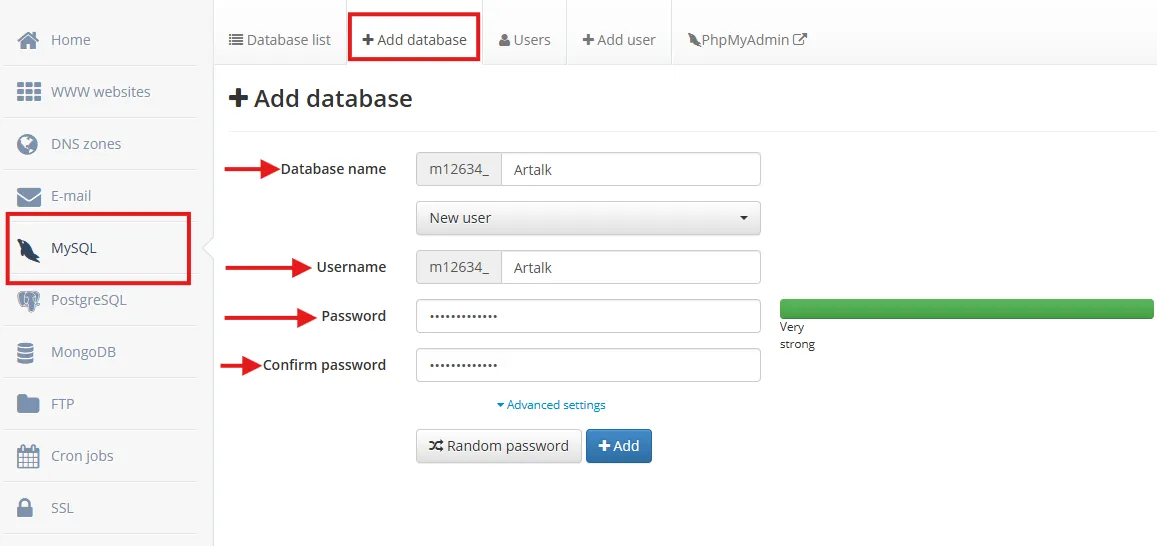This screenshot has height=546, width=1157.
Task: Click the Home house icon in sidebar
Action: [28, 40]
